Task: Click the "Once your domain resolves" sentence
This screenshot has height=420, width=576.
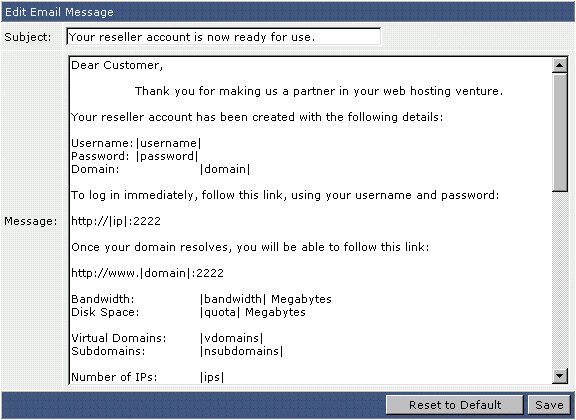Action: [250, 247]
